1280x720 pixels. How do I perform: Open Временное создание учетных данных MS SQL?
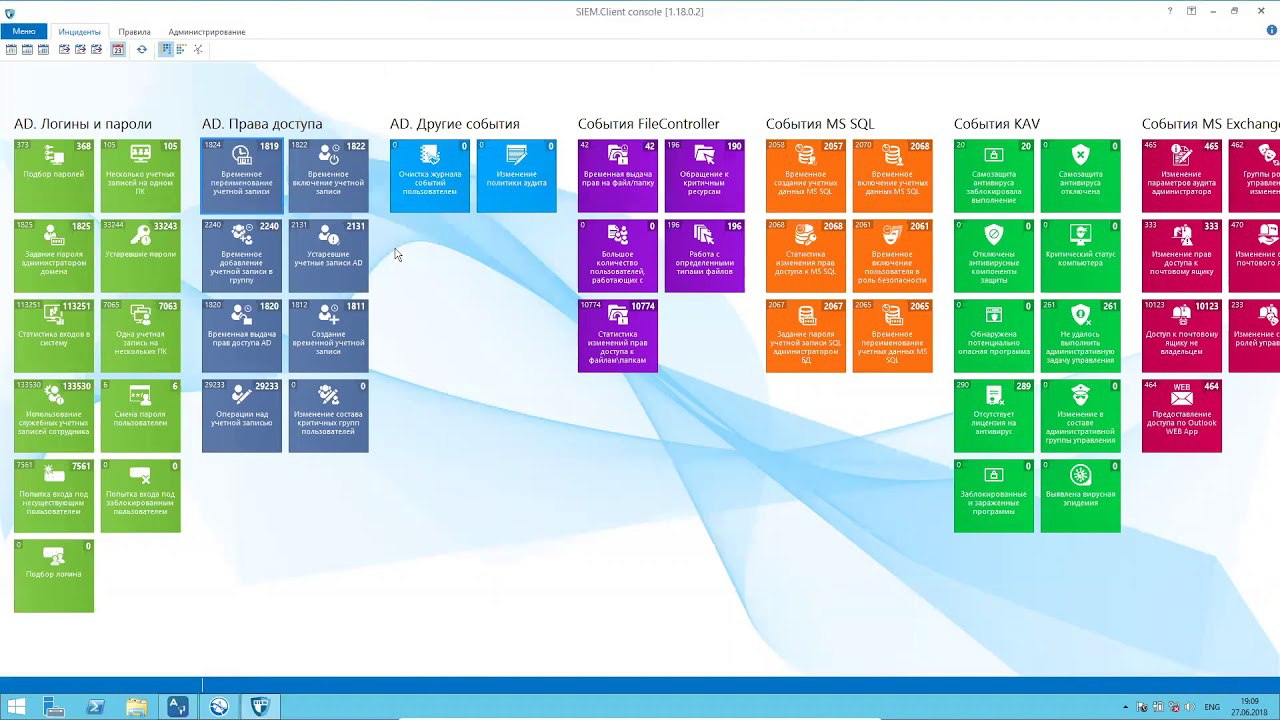[x=806, y=176]
